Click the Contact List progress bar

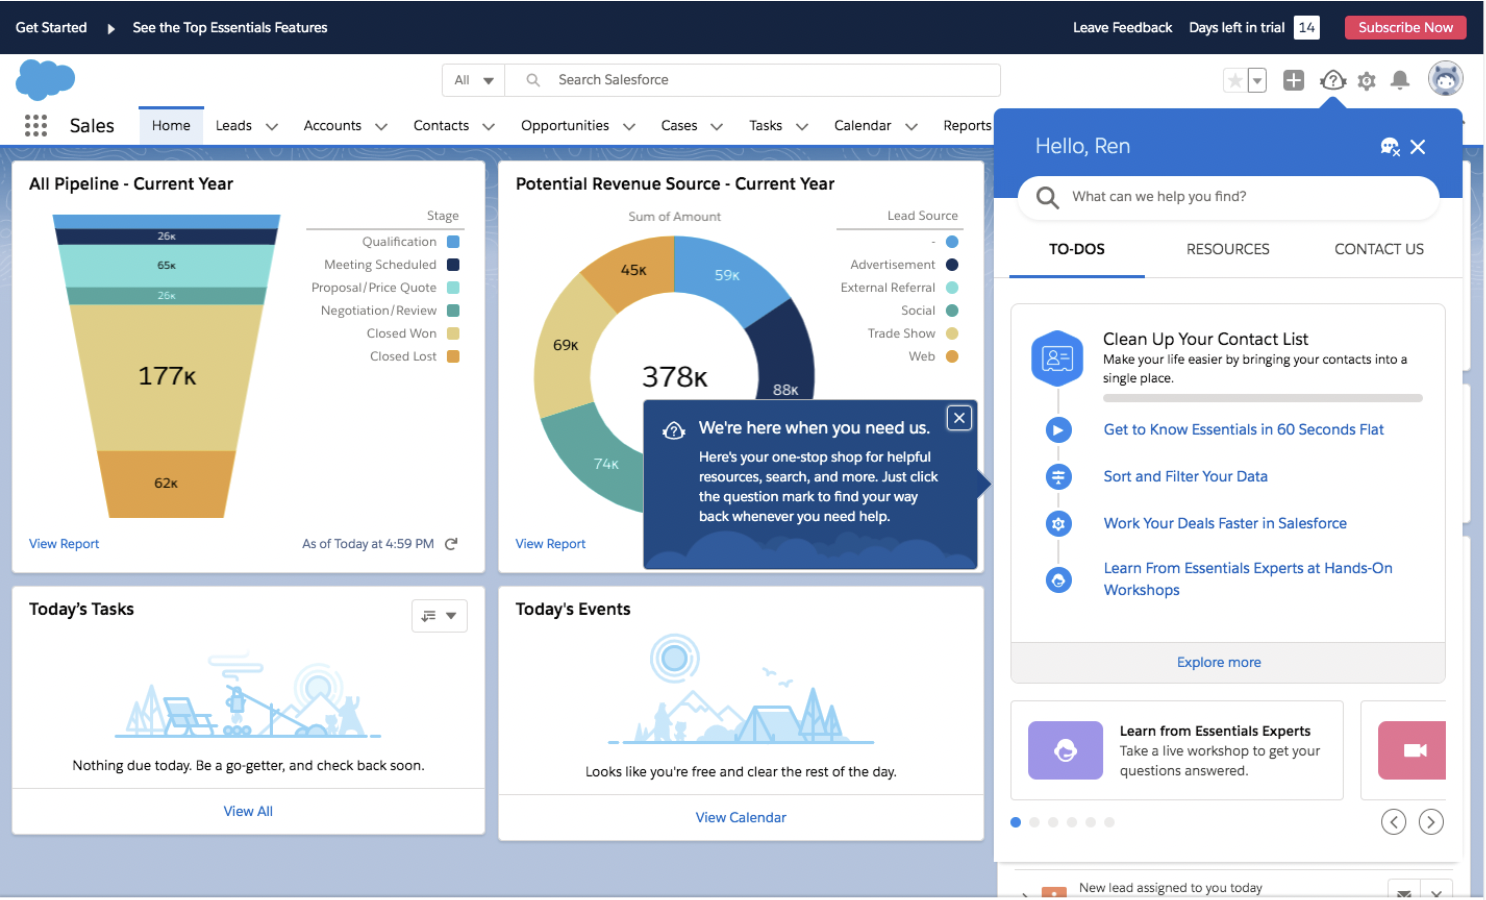coord(1262,398)
